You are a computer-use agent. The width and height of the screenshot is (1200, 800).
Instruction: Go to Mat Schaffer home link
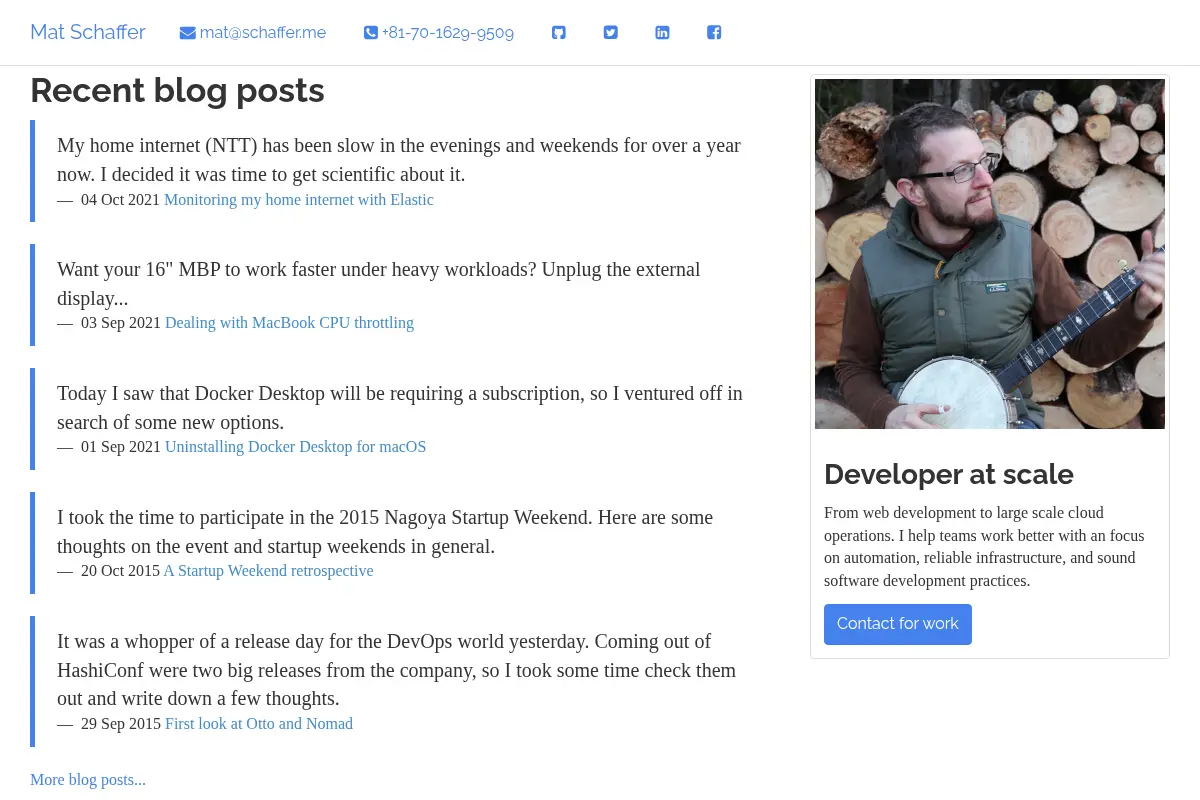pos(88,32)
